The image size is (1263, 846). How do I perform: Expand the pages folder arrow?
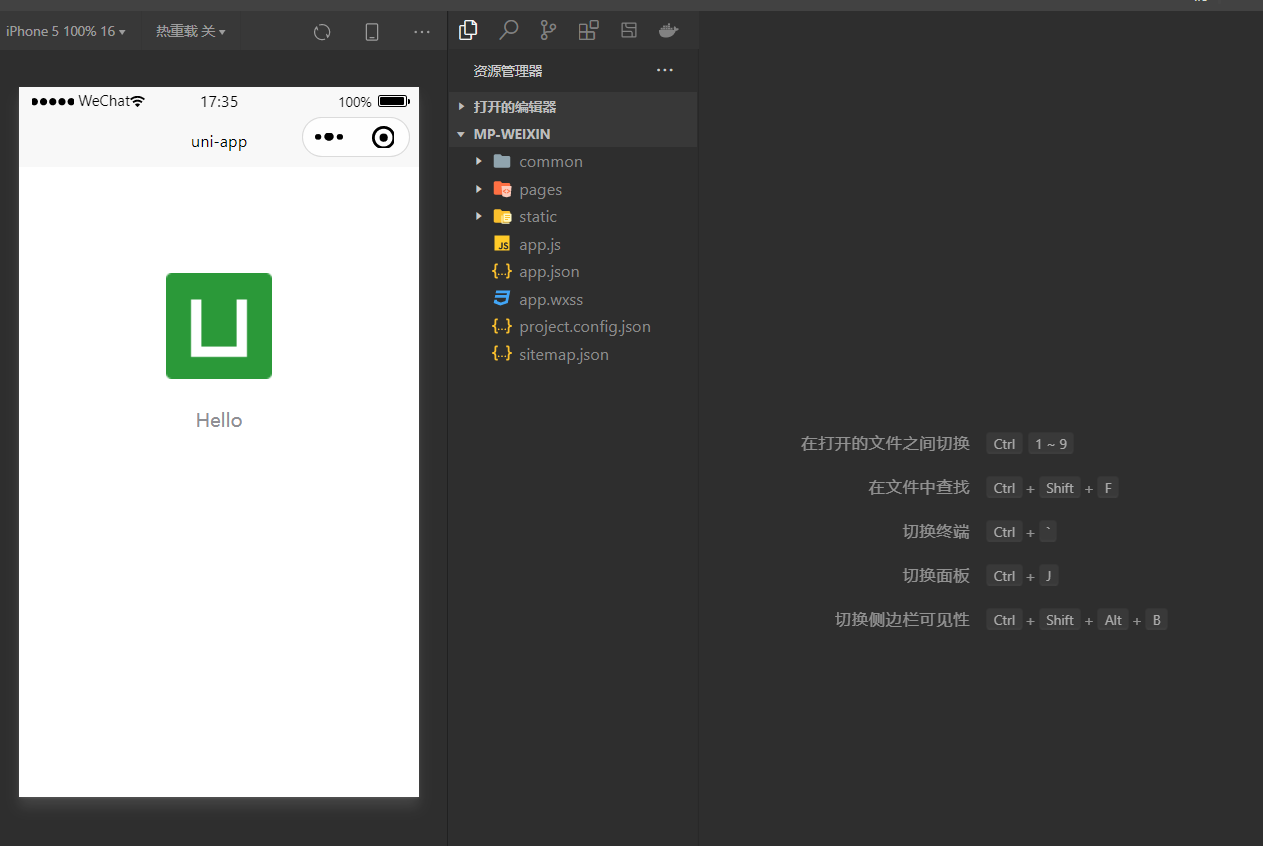point(479,189)
